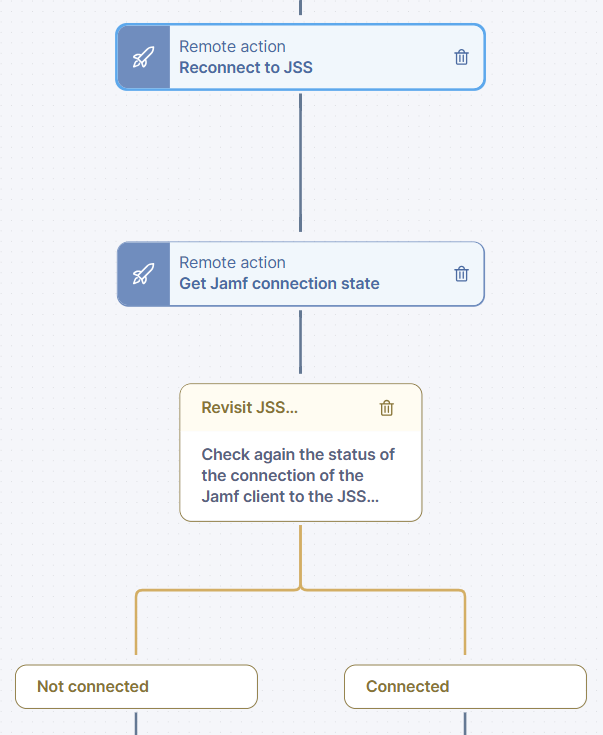Image resolution: width=603 pixels, height=735 pixels.
Task: Click the rocket icon on Get Jamf connection state
Action: pos(143,273)
